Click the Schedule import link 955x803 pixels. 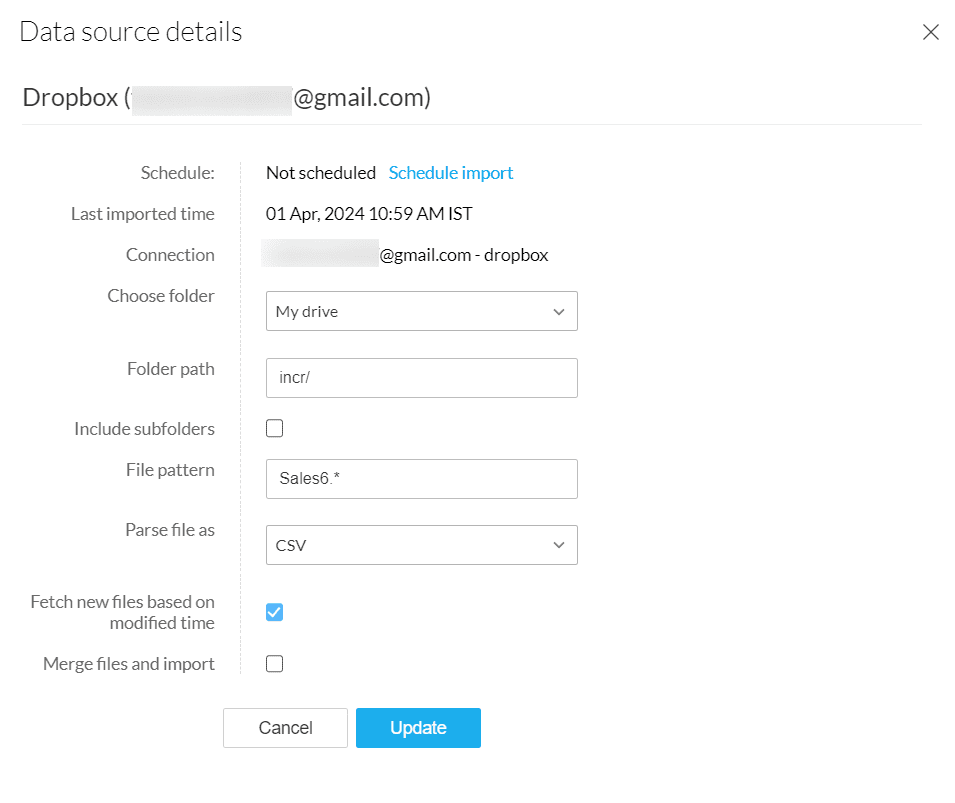451,173
